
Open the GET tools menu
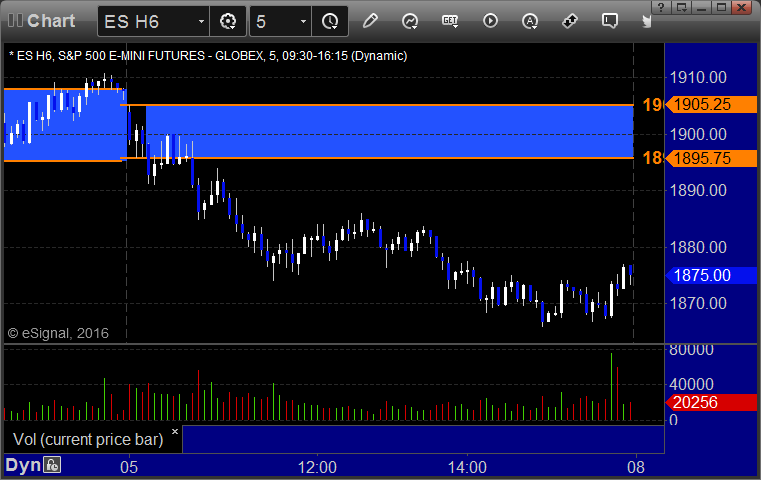pyautogui.click(x=450, y=21)
